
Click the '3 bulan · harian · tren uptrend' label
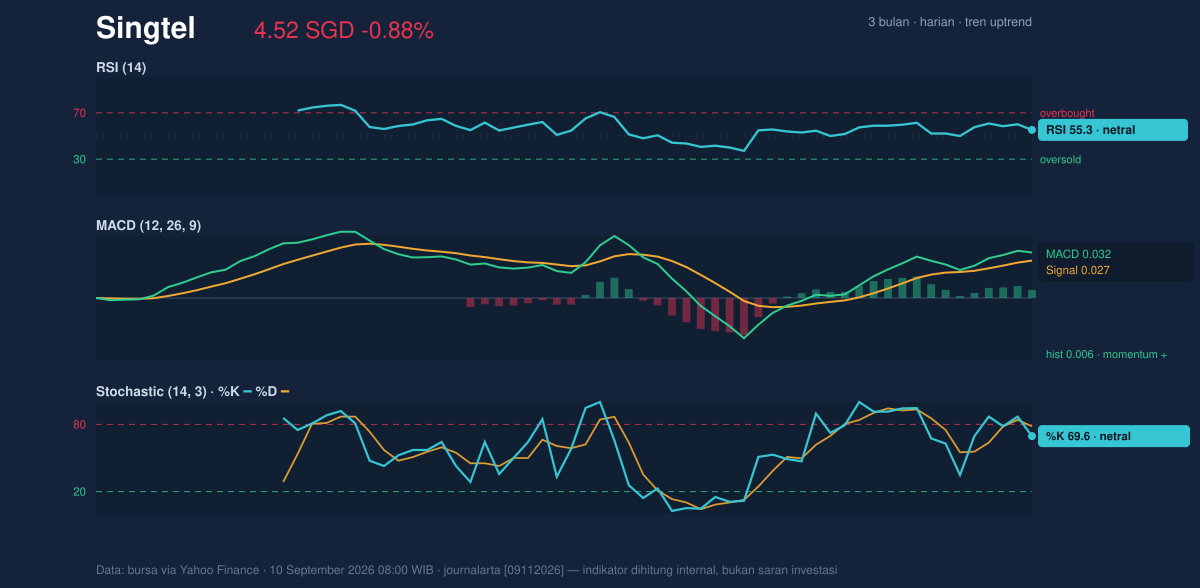click(950, 22)
